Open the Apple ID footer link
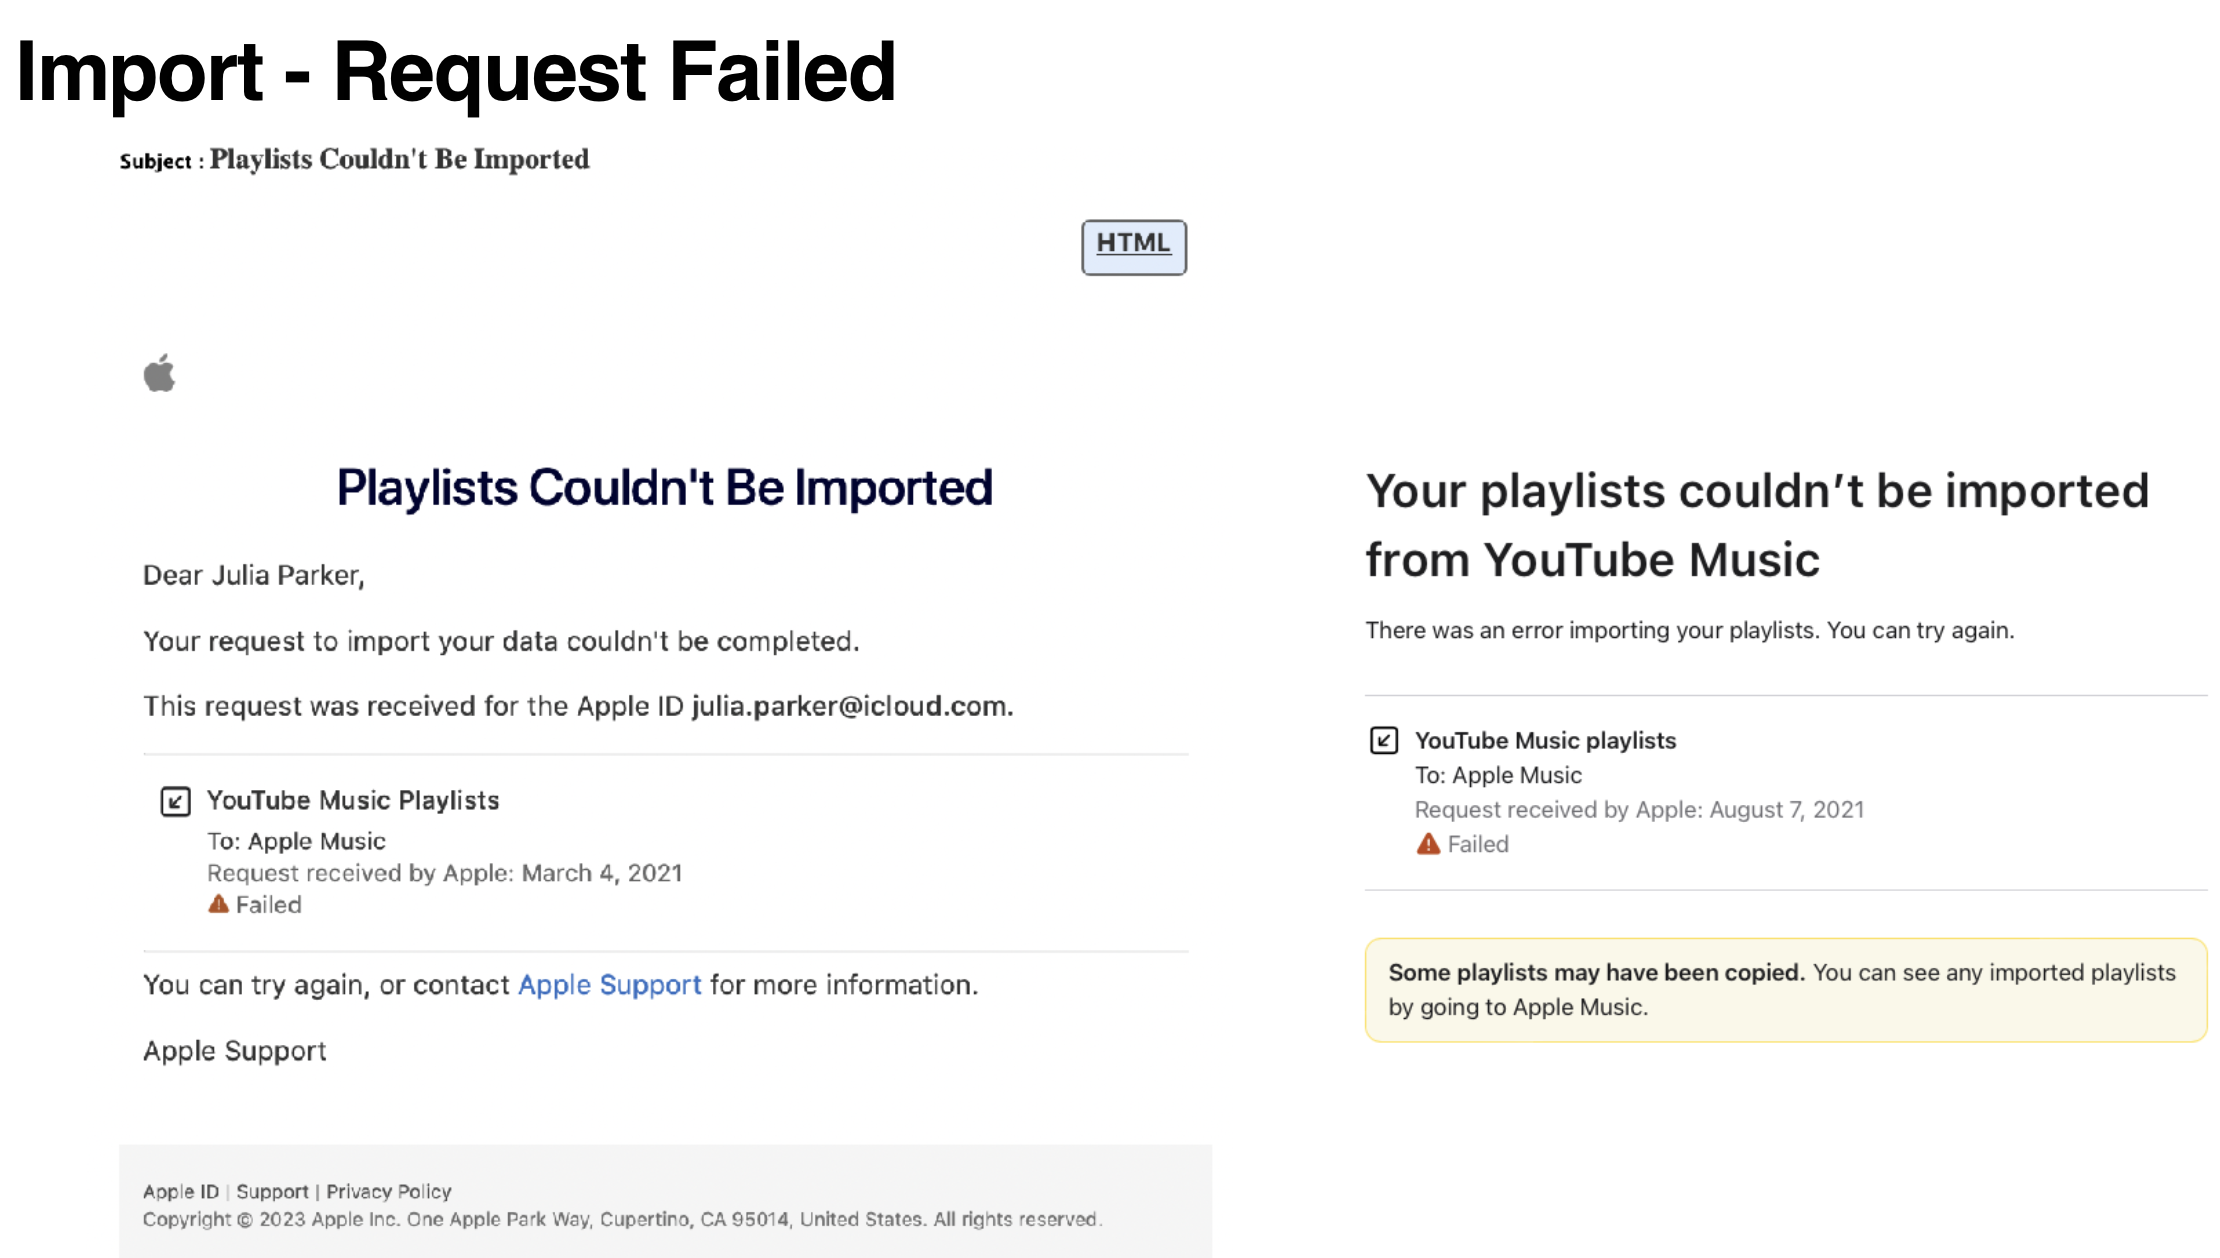Viewport: 2220px width, 1258px height. pyautogui.click(x=180, y=1191)
